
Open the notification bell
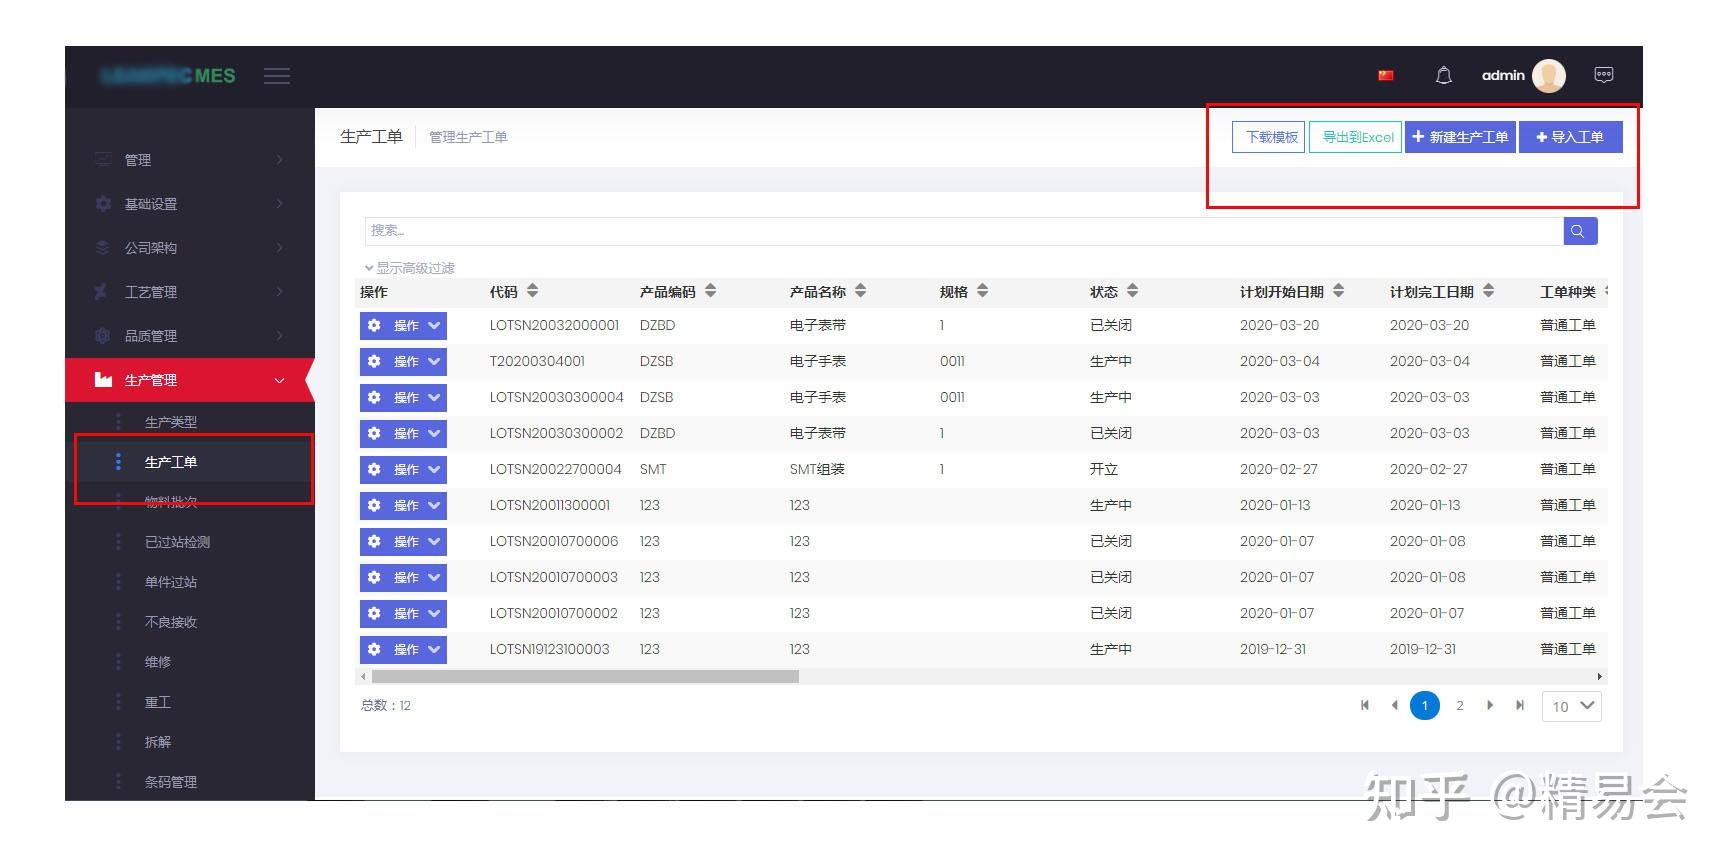coord(1443,75)
